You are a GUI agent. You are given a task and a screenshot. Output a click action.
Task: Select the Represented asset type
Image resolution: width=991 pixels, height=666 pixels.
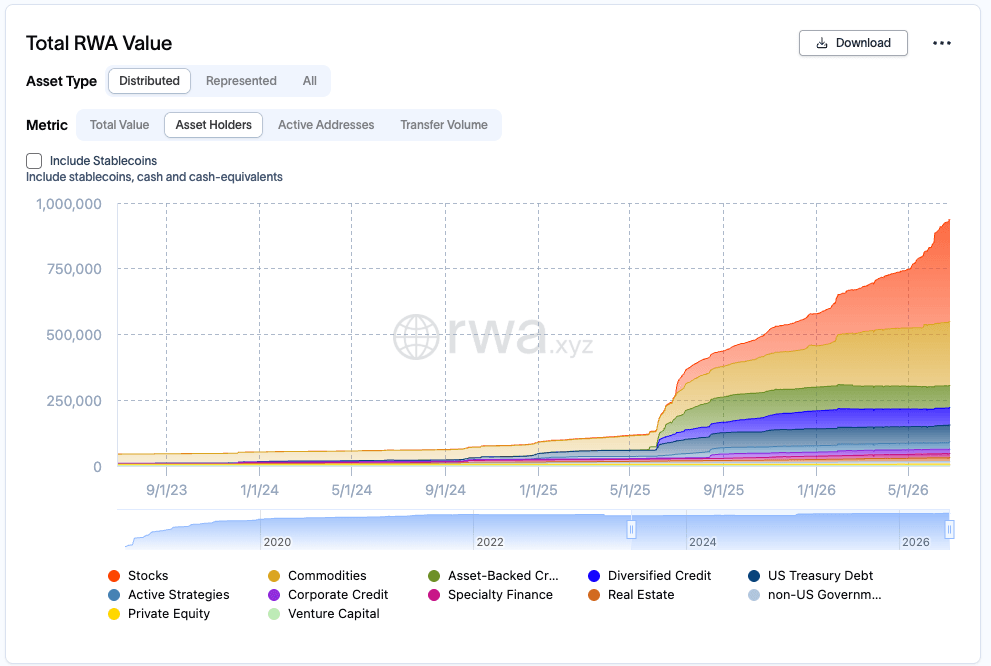pos(241,81)
